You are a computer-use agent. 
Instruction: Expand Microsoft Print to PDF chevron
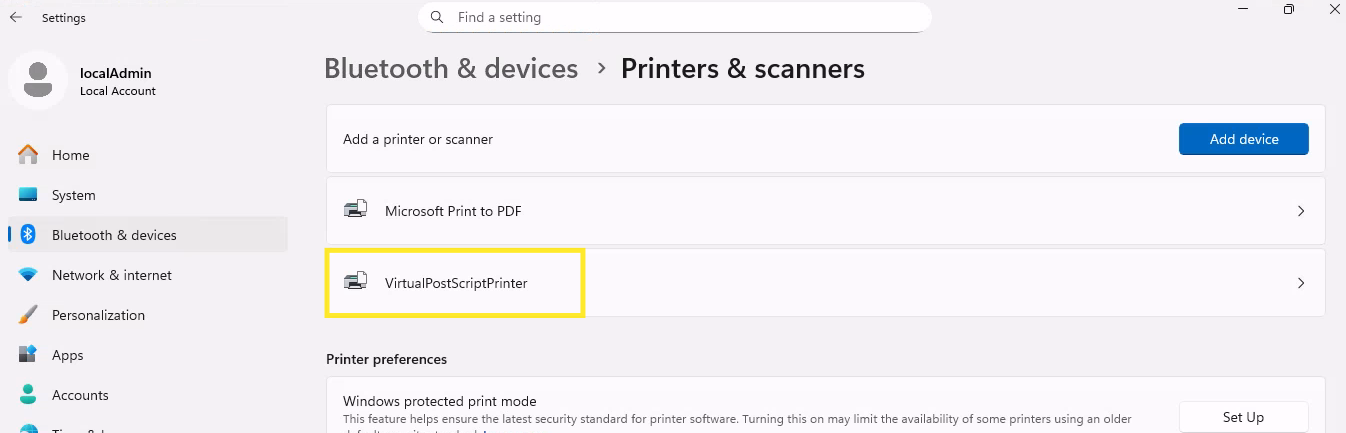[1301, 211]
